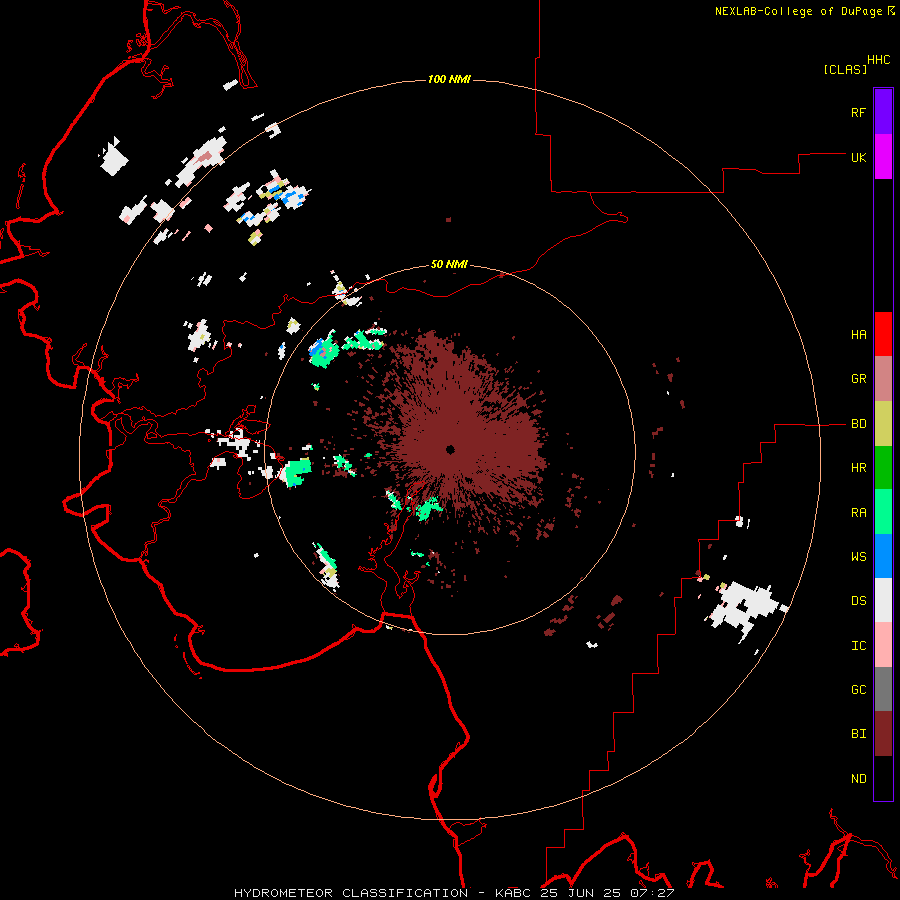Click the RF purple legend swatch
The image size is (900, 900).
[883, 112]
